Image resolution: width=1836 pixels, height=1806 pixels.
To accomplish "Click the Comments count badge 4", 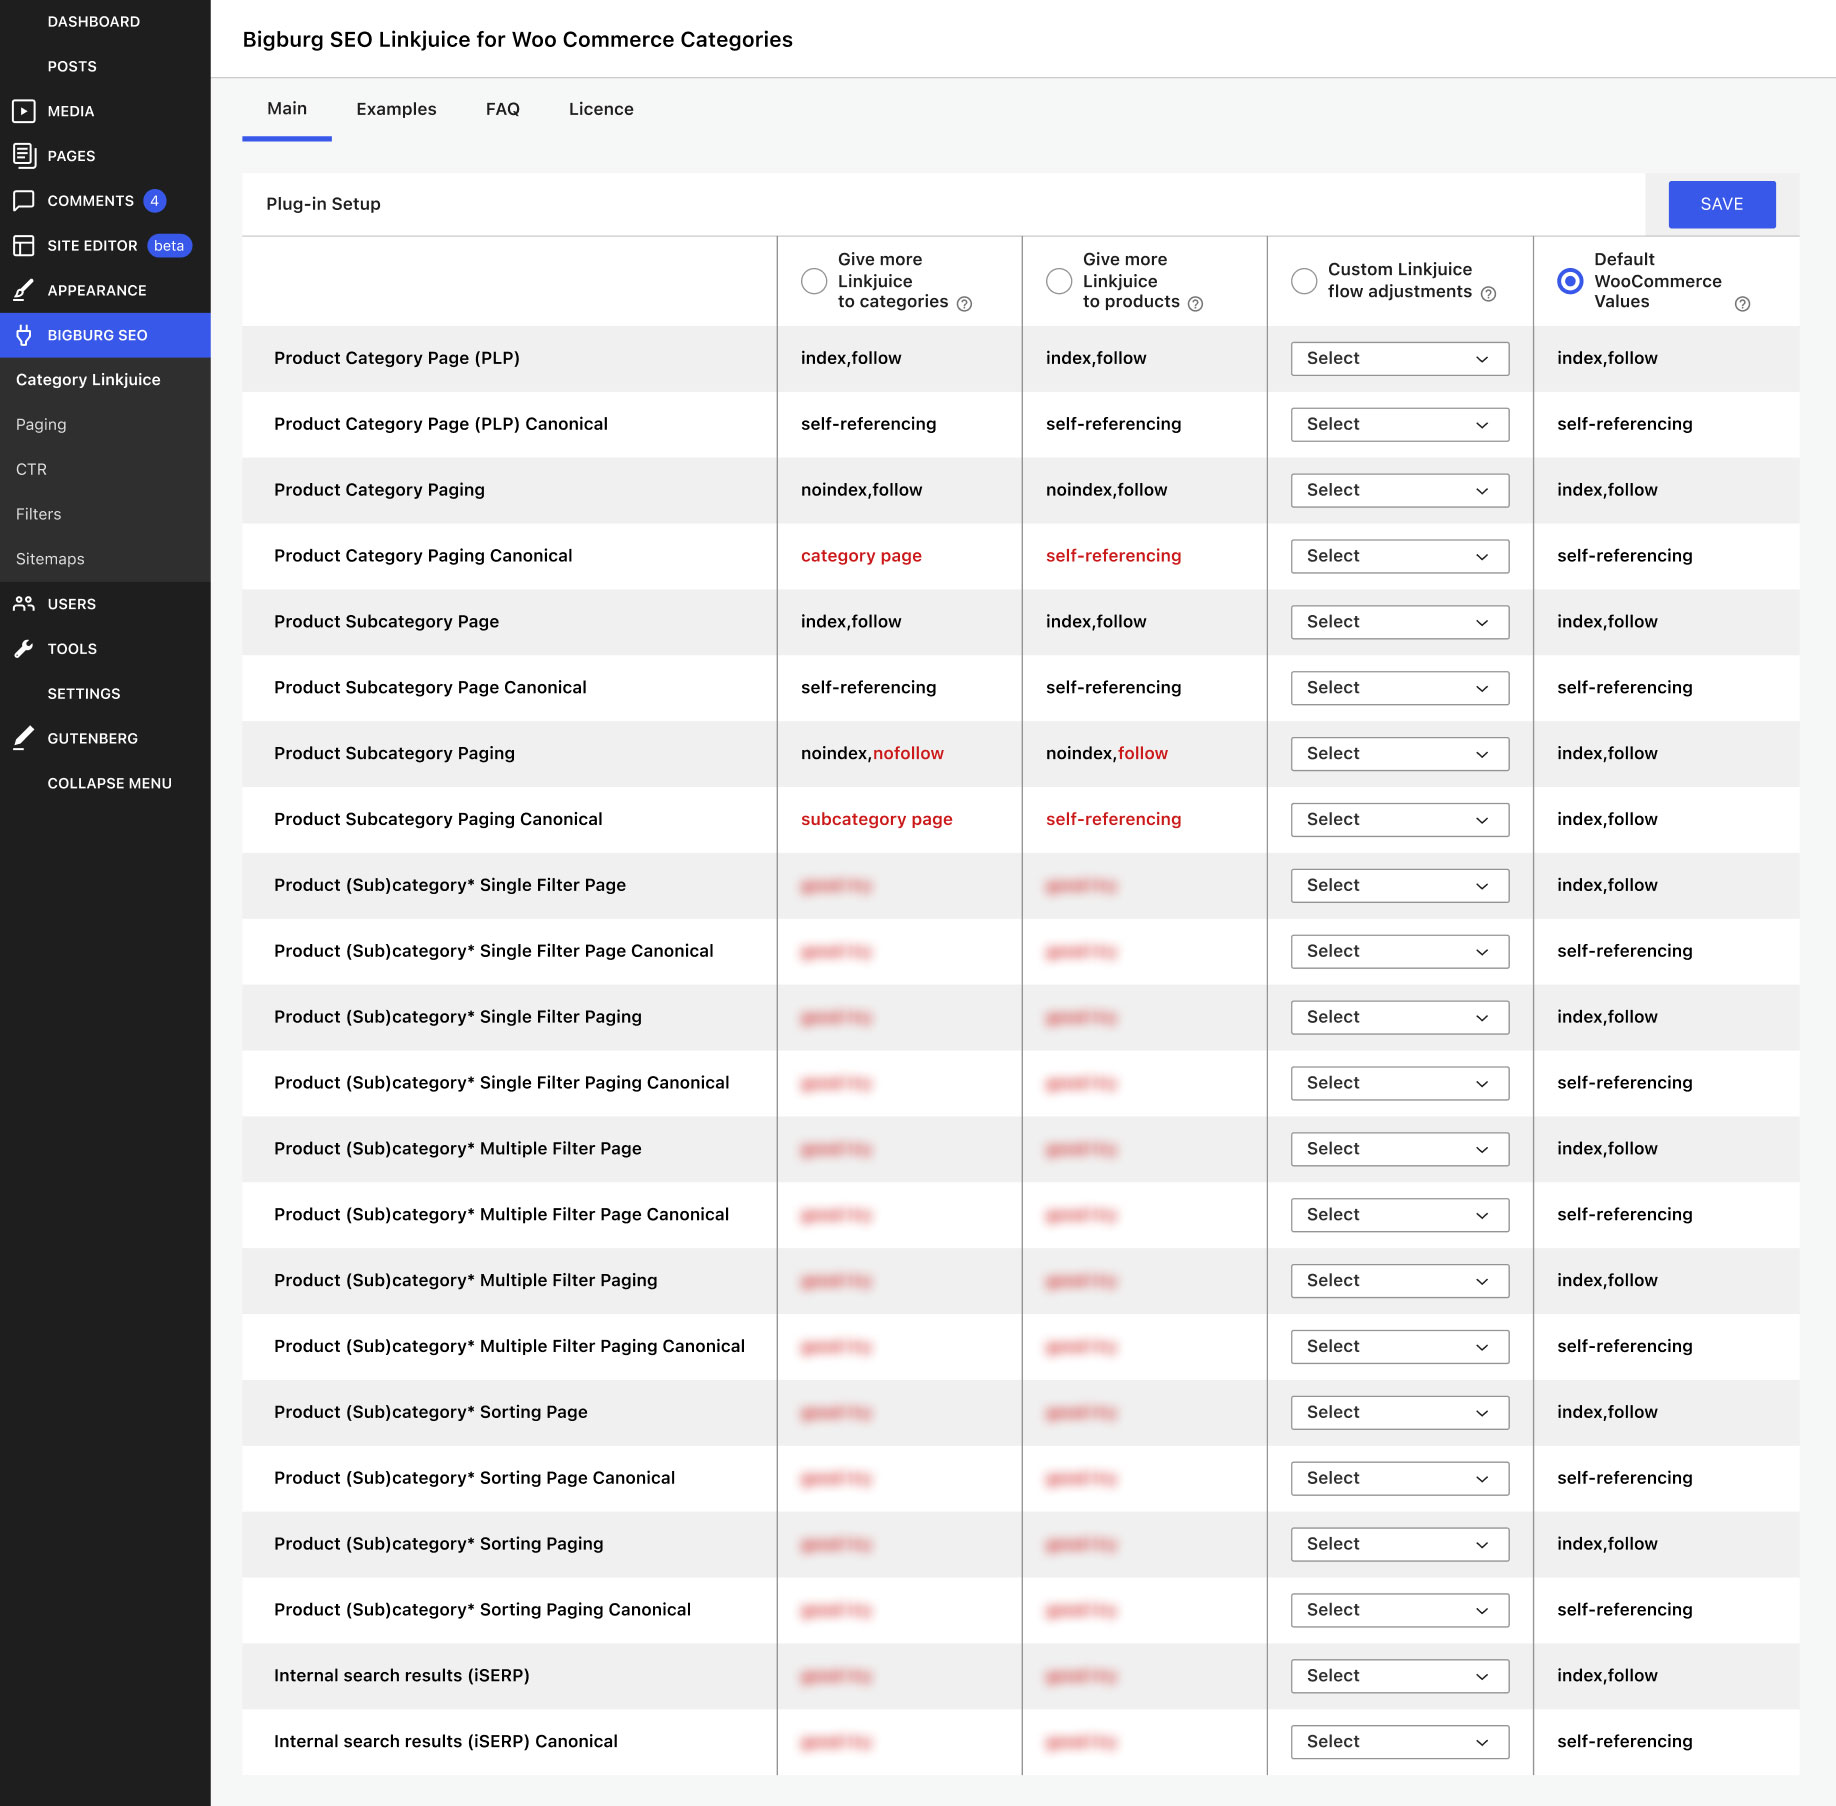I will pos(154,201).
